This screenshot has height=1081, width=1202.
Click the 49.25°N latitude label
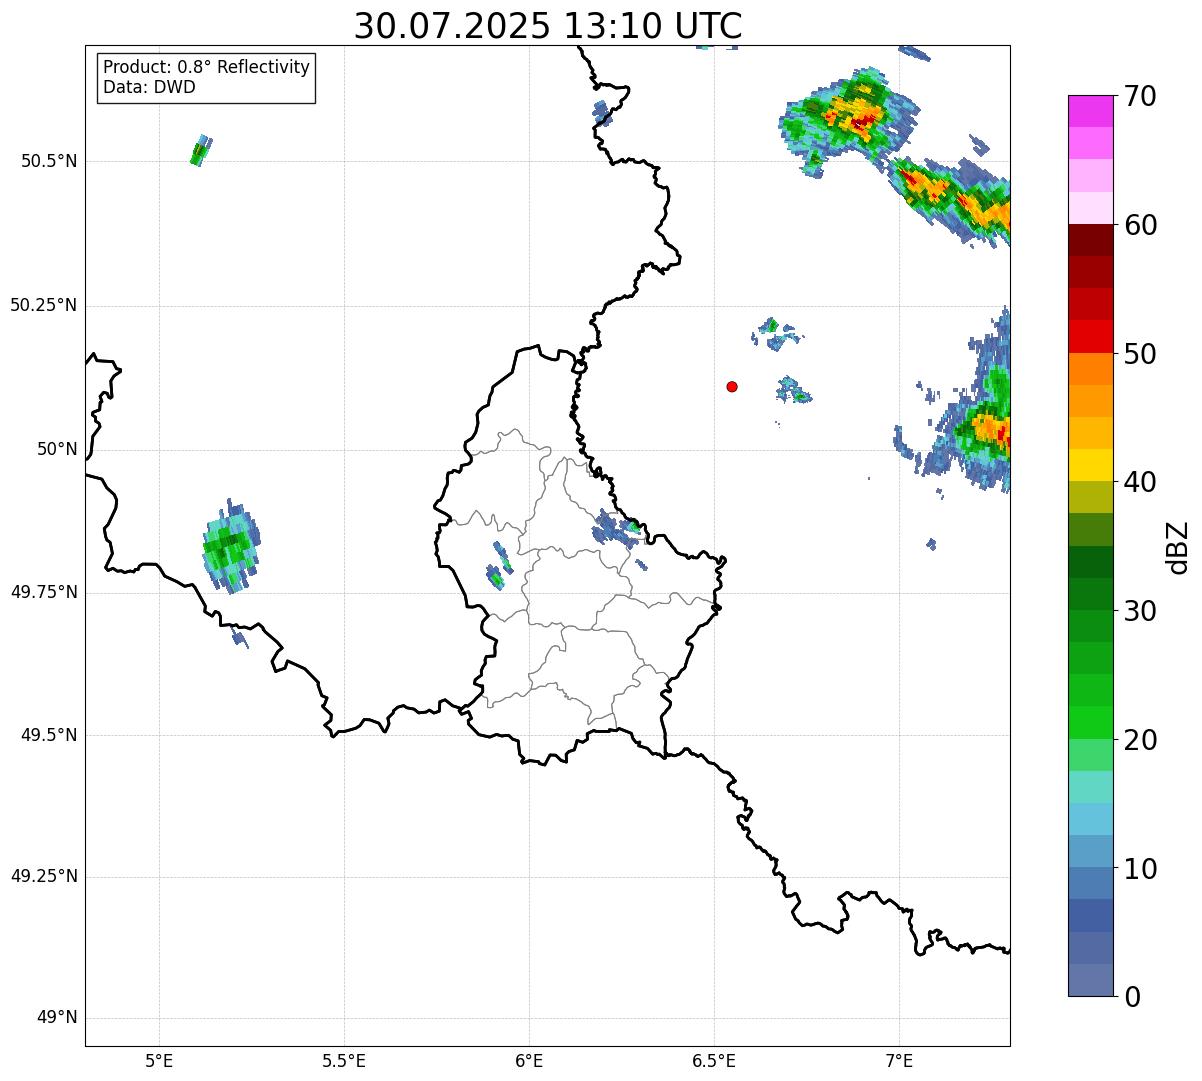click(x=44, y=876)
